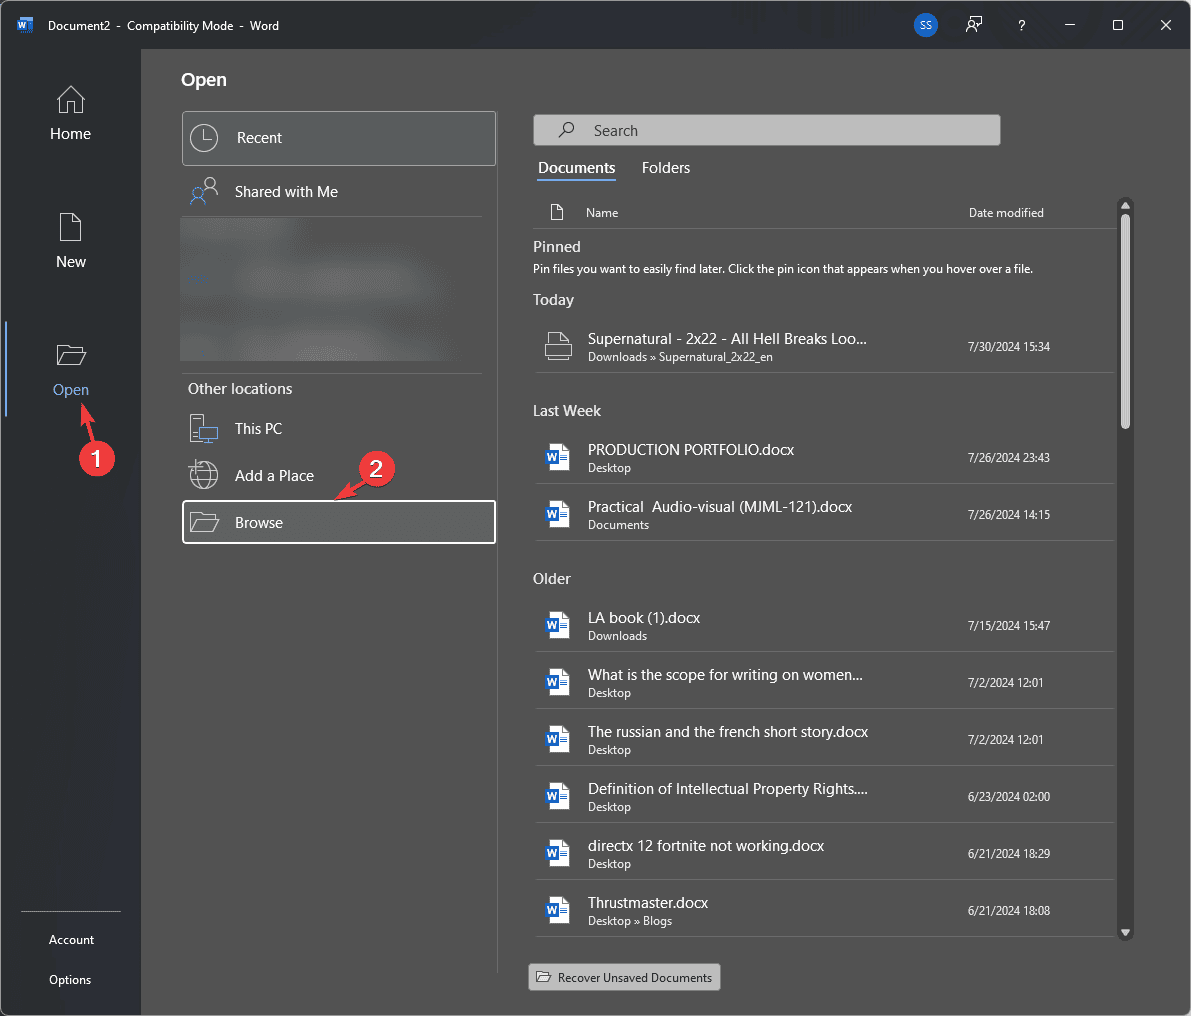
Task: Click the Shared with Me people icon
Action: pyautogui.click(x=204, y=191)
